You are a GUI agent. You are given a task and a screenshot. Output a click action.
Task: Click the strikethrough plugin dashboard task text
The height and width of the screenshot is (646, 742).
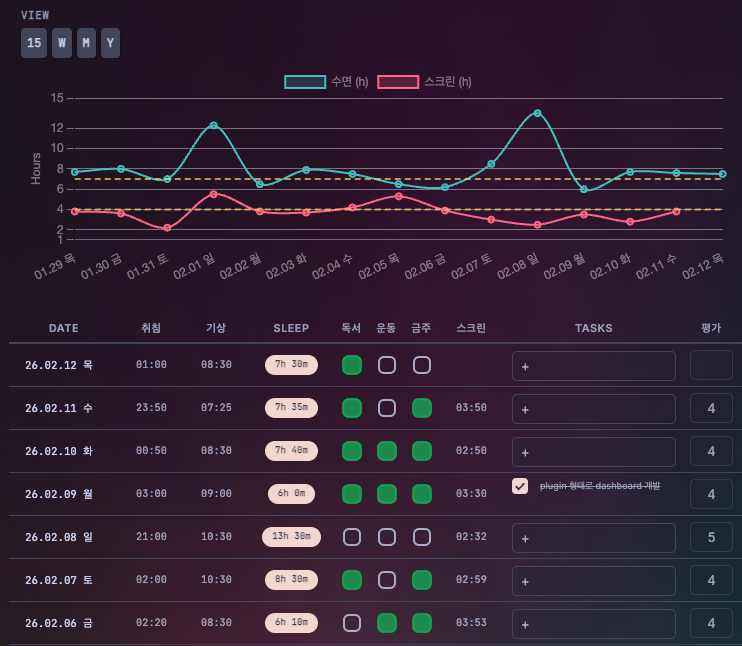[x=600, y=486]
